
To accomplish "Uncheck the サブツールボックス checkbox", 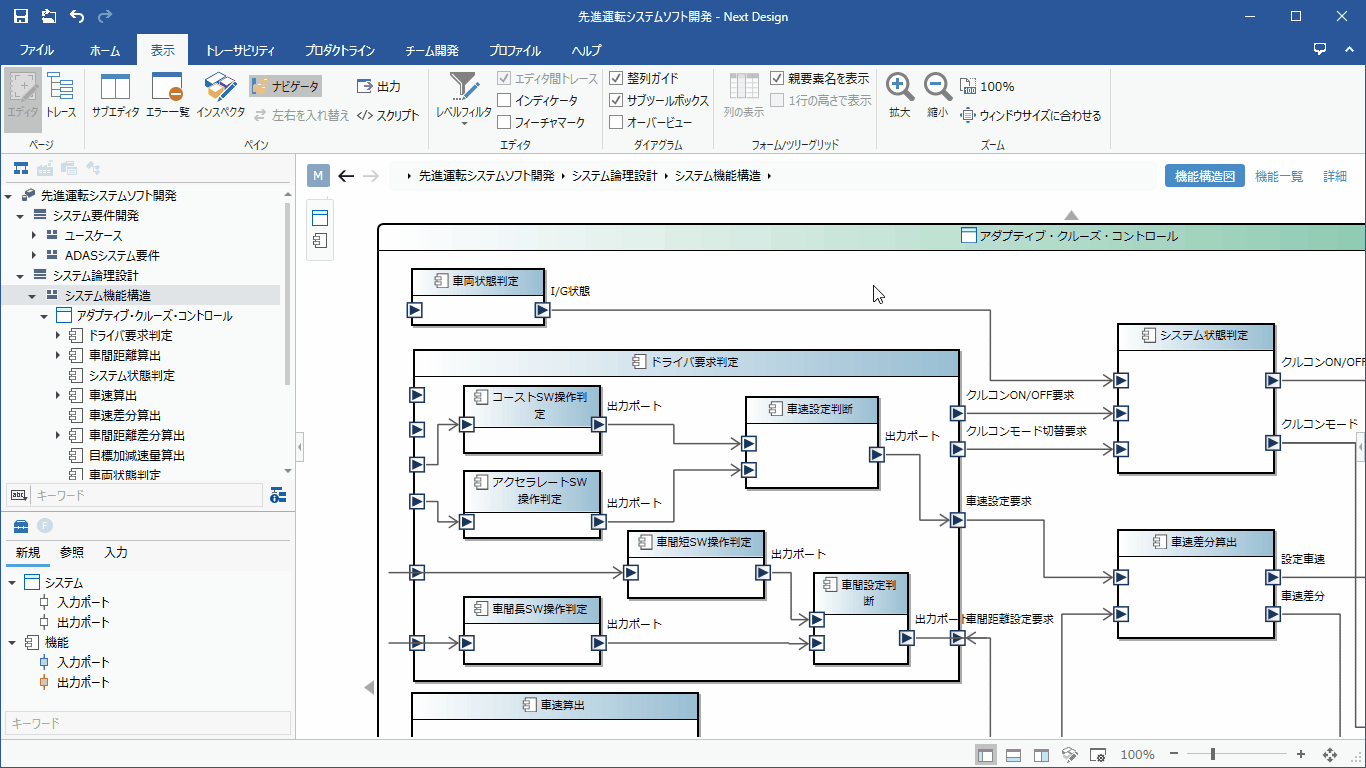I will 616,100.
